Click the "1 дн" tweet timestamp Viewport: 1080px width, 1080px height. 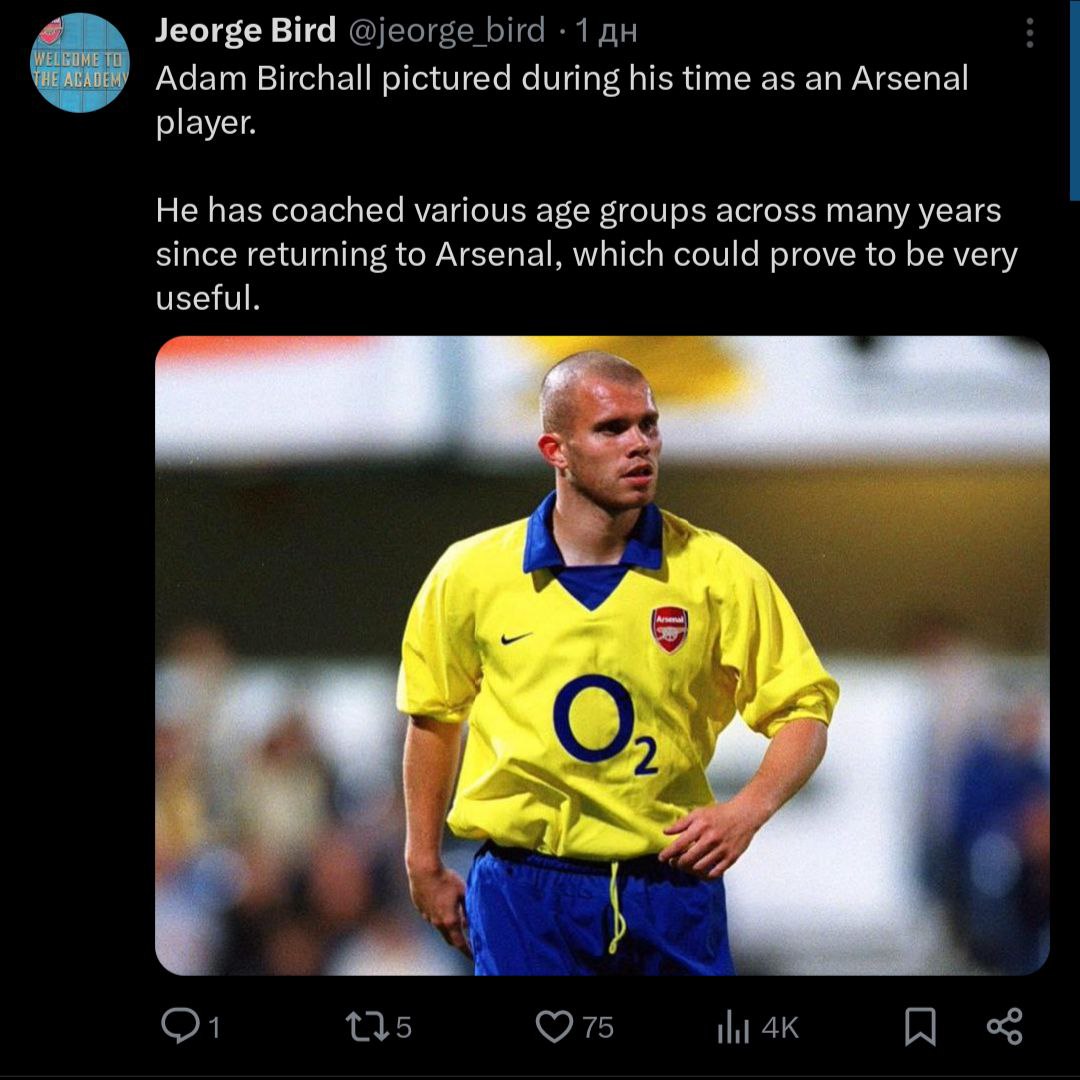(604, 32)
